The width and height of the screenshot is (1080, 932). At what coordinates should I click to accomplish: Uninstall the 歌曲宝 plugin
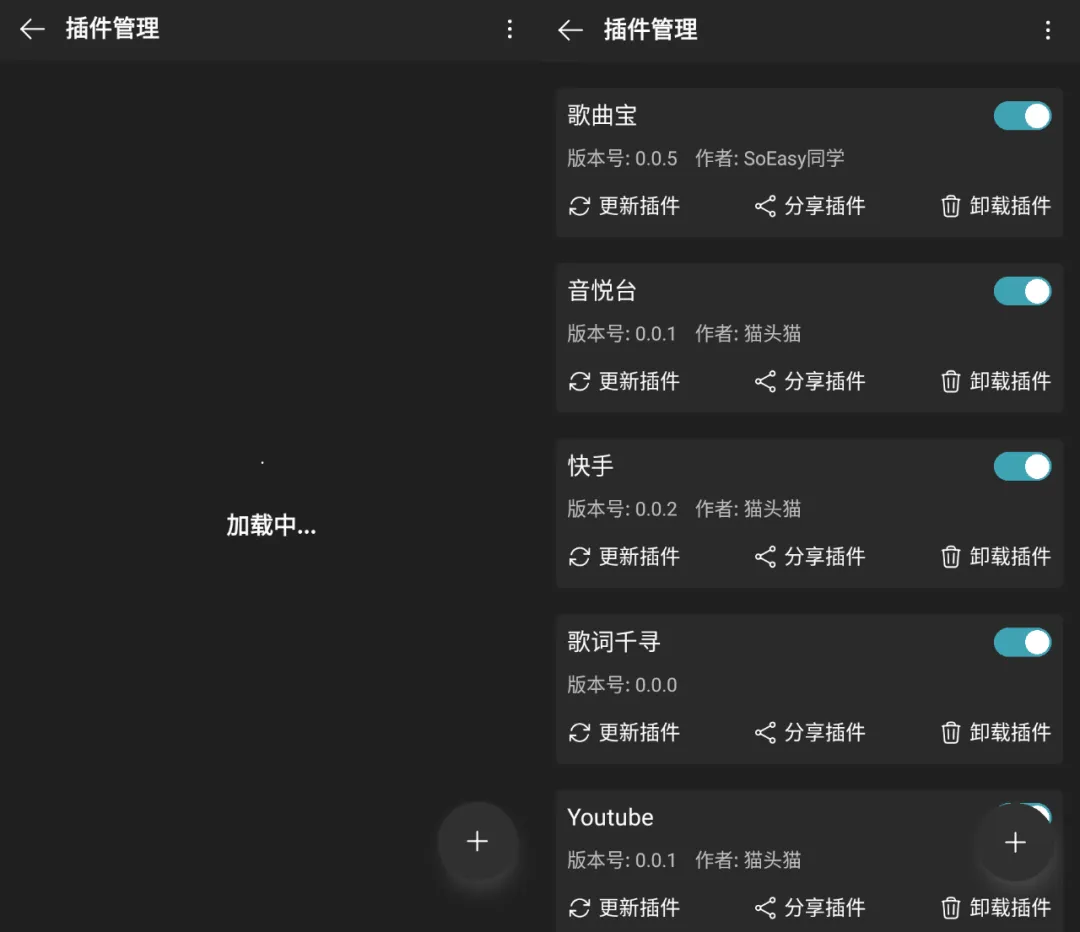click(995, 206)
